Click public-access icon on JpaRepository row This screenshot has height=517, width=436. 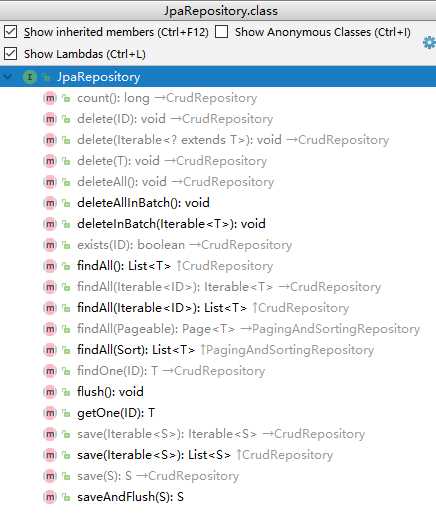[x=46, y=77]
